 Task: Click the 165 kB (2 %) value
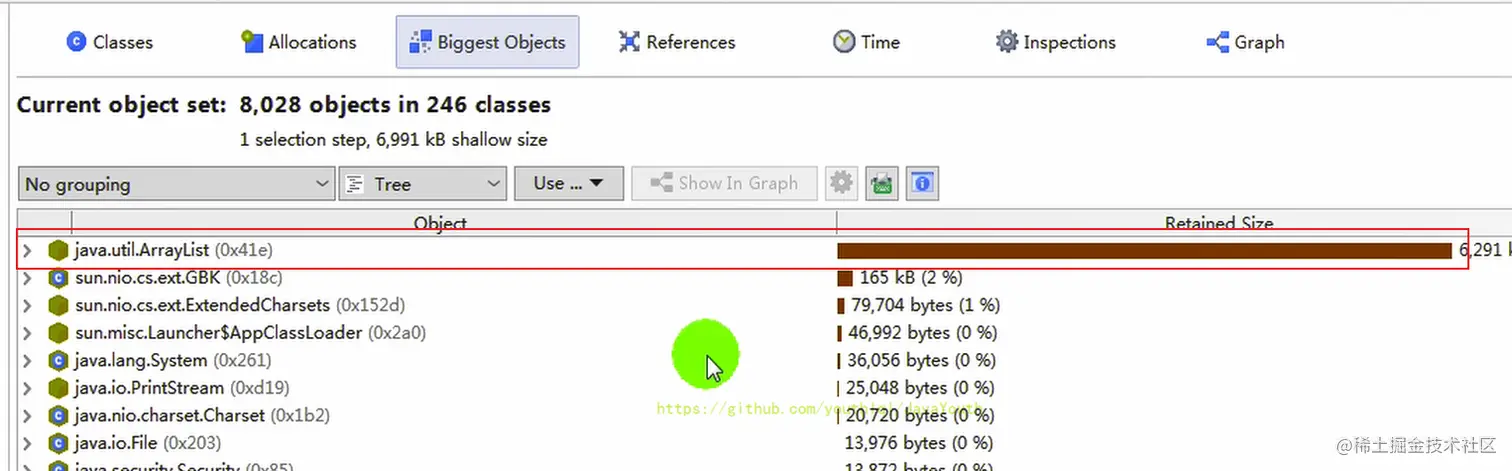point(910,278)
